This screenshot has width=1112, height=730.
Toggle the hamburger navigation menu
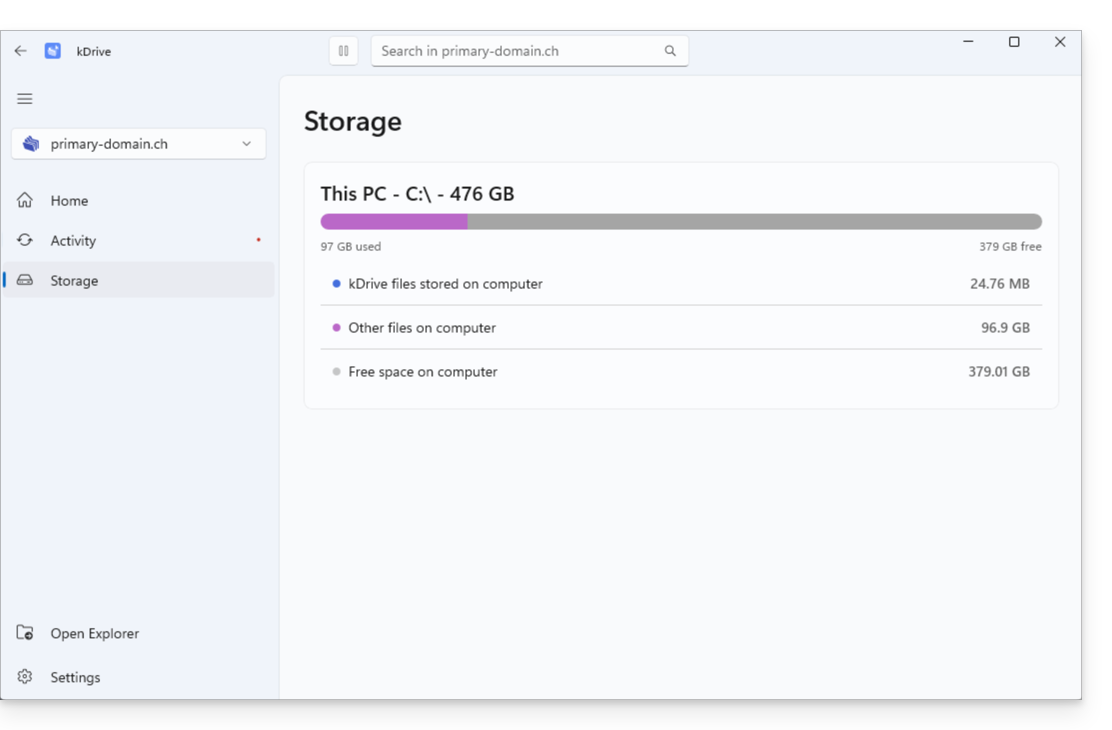pos(25,99)
